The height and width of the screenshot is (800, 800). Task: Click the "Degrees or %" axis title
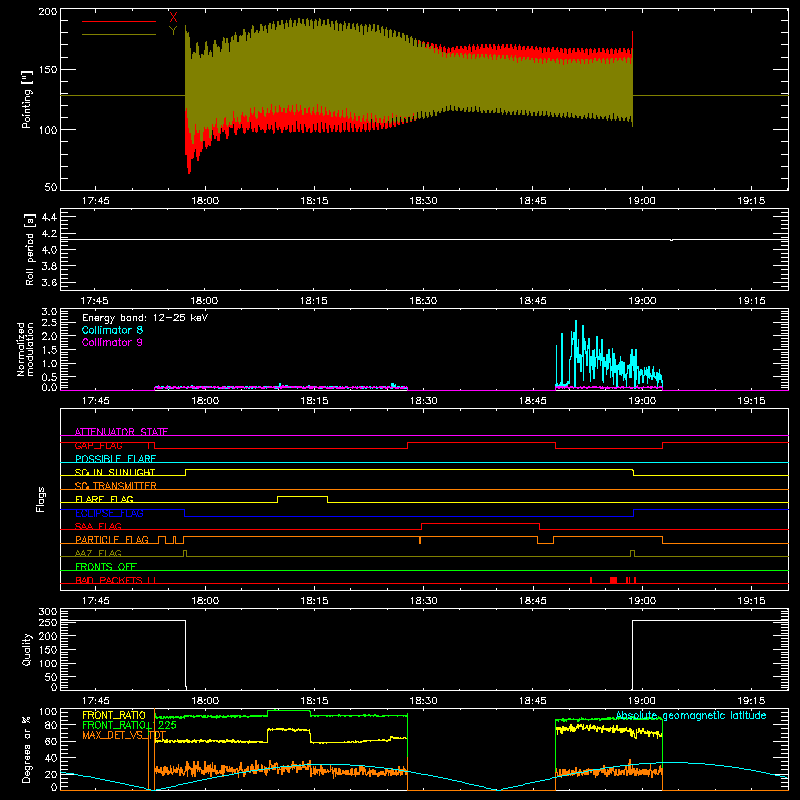pos(27,749)
